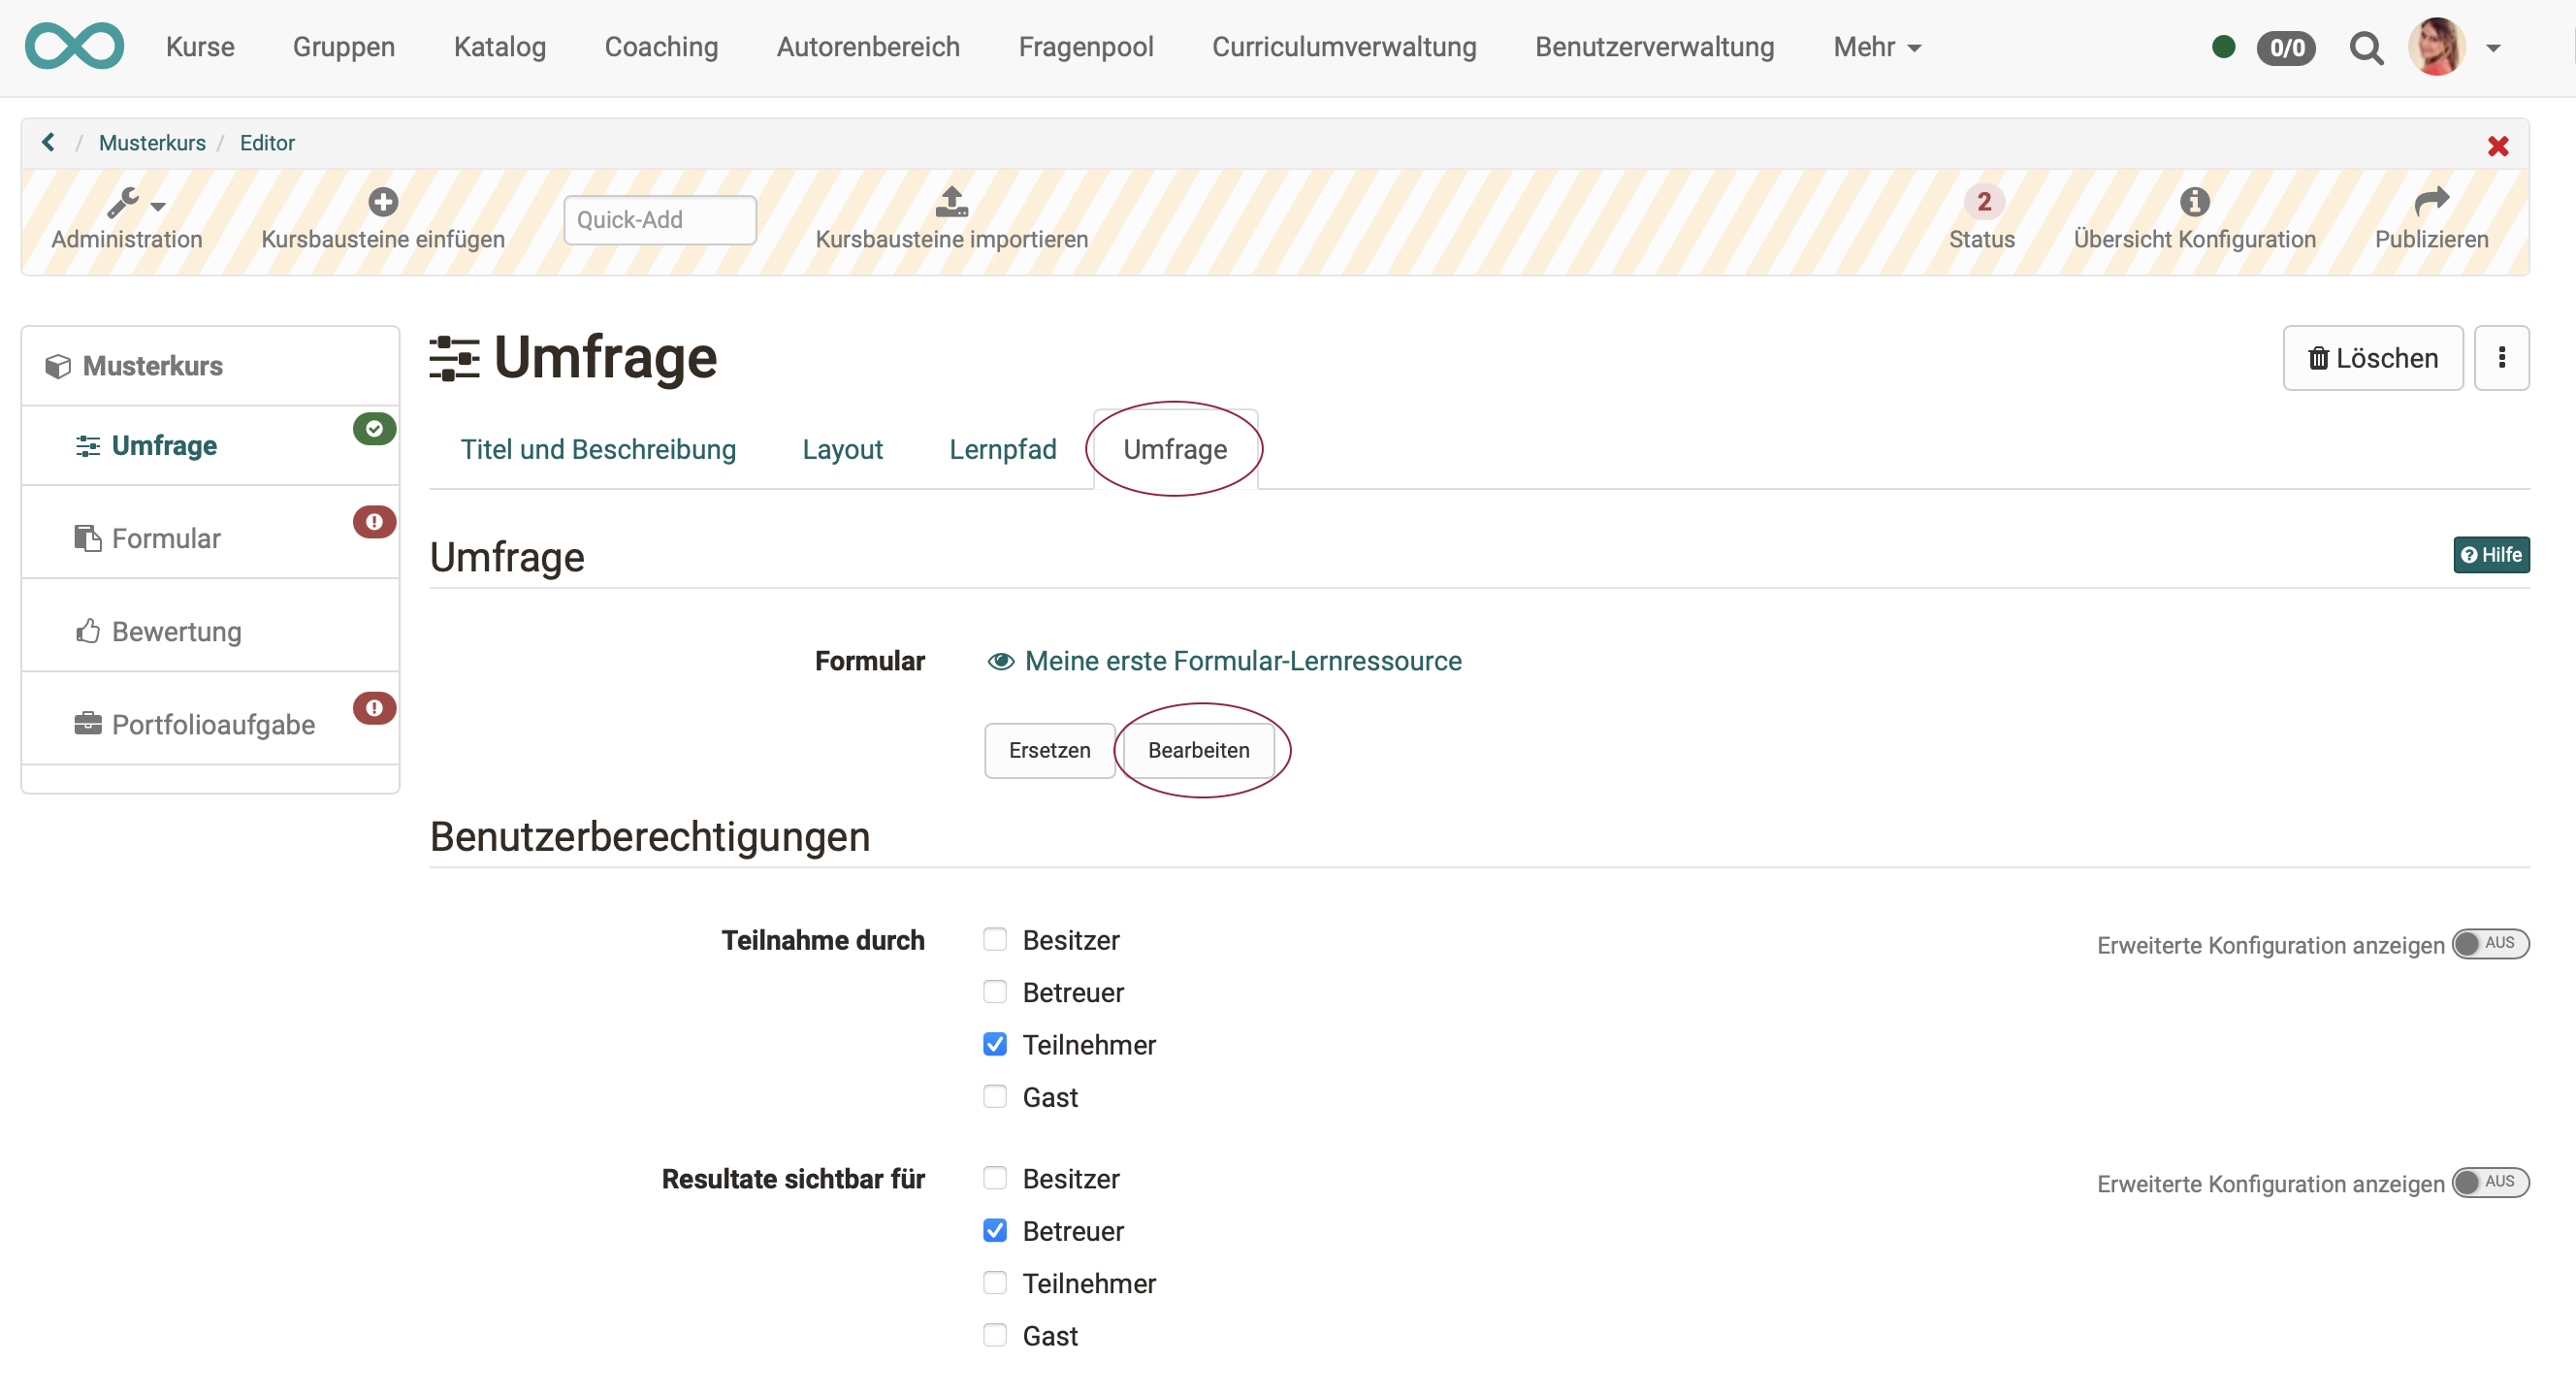Click the Ersetzen button
This screenshot has width=2576, height=1397.
click(1049, 750)
